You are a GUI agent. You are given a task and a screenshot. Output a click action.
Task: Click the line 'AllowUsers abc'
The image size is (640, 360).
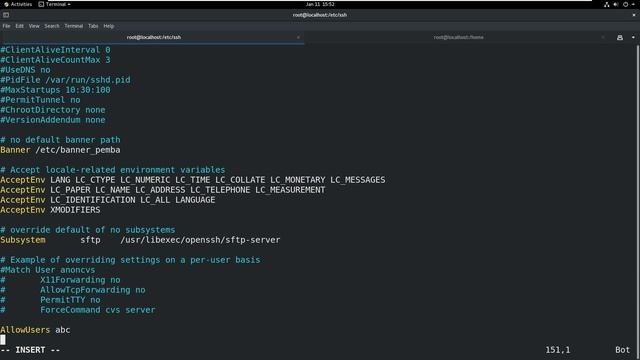point(35,330)
